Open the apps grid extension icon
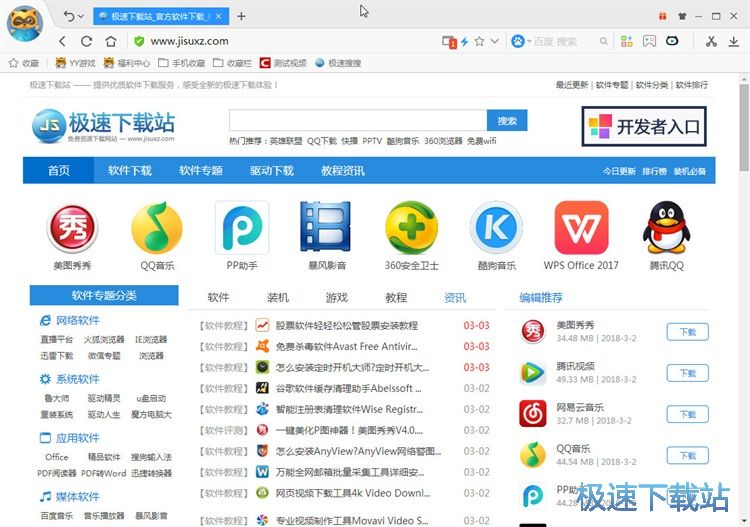 click(627, 42)
